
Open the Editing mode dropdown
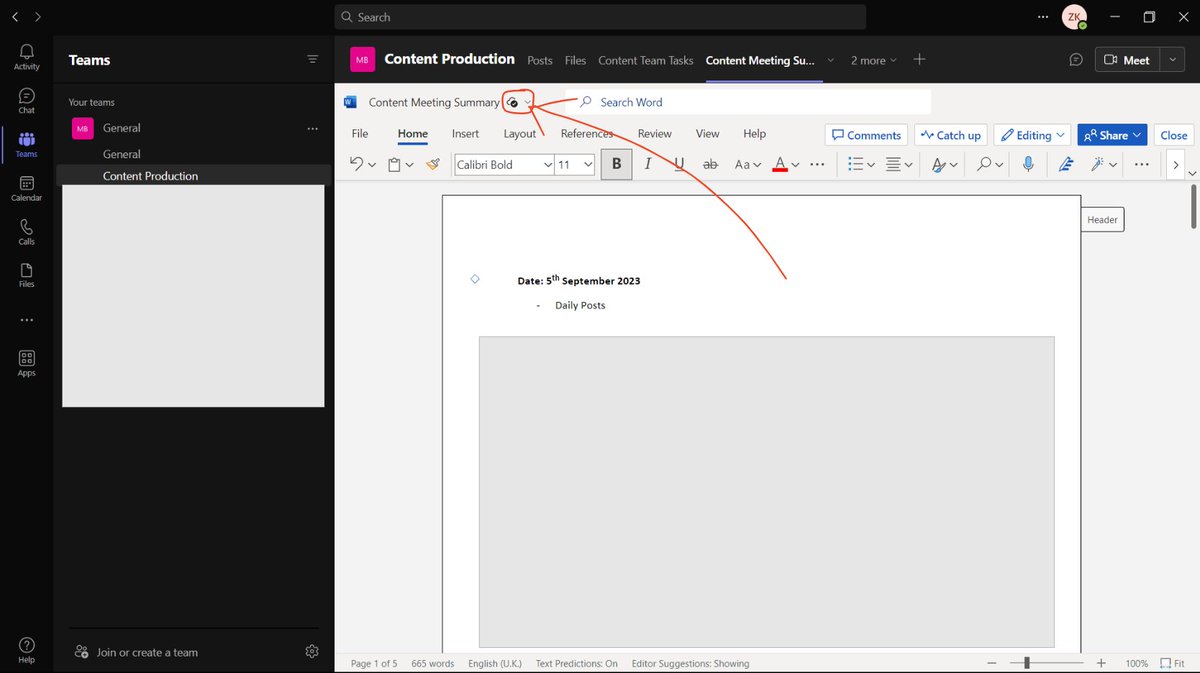(1032, 135)
